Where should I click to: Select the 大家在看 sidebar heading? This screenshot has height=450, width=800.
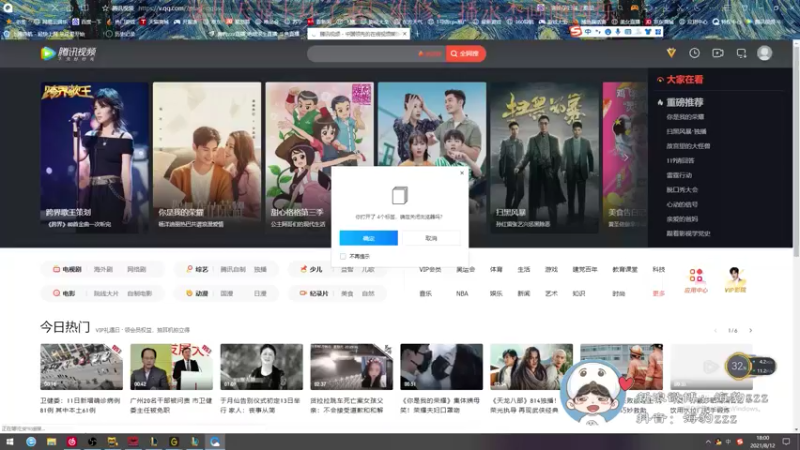[684, 80]
